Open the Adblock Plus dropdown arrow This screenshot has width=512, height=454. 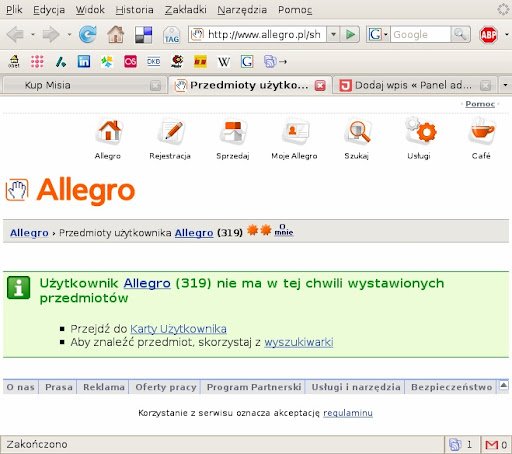[x=506, y=34]
